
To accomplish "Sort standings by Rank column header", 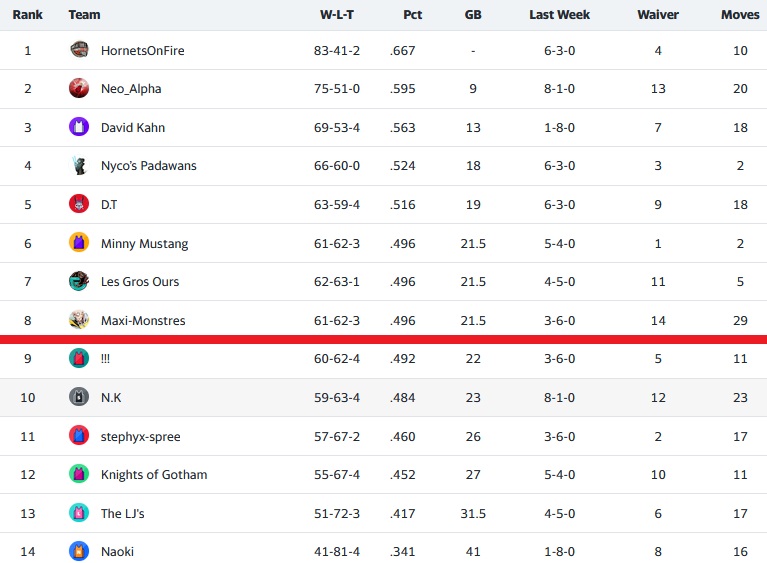I will (x=27, y=15).
